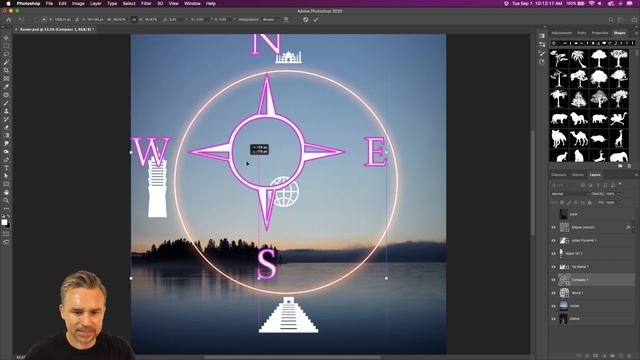Click the canvas vertical scrollbar
Screen dimensions: 640x360
(532, 183)
